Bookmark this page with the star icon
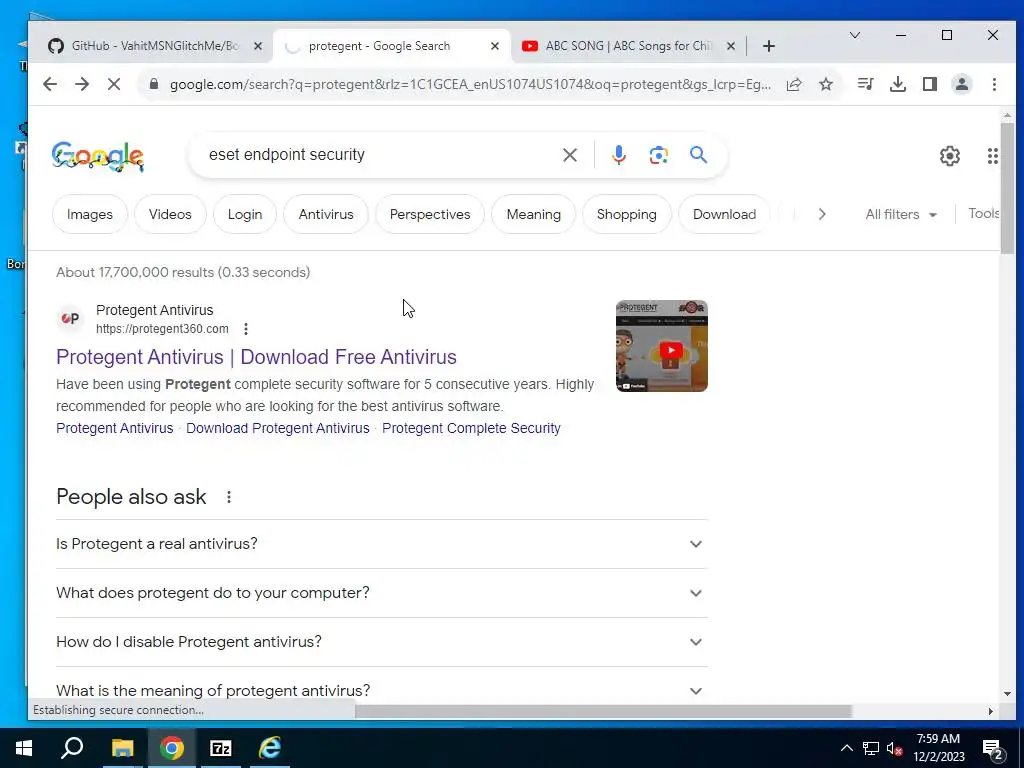The width and height of the screenshot is (1024, 768). tap(826, 84)
